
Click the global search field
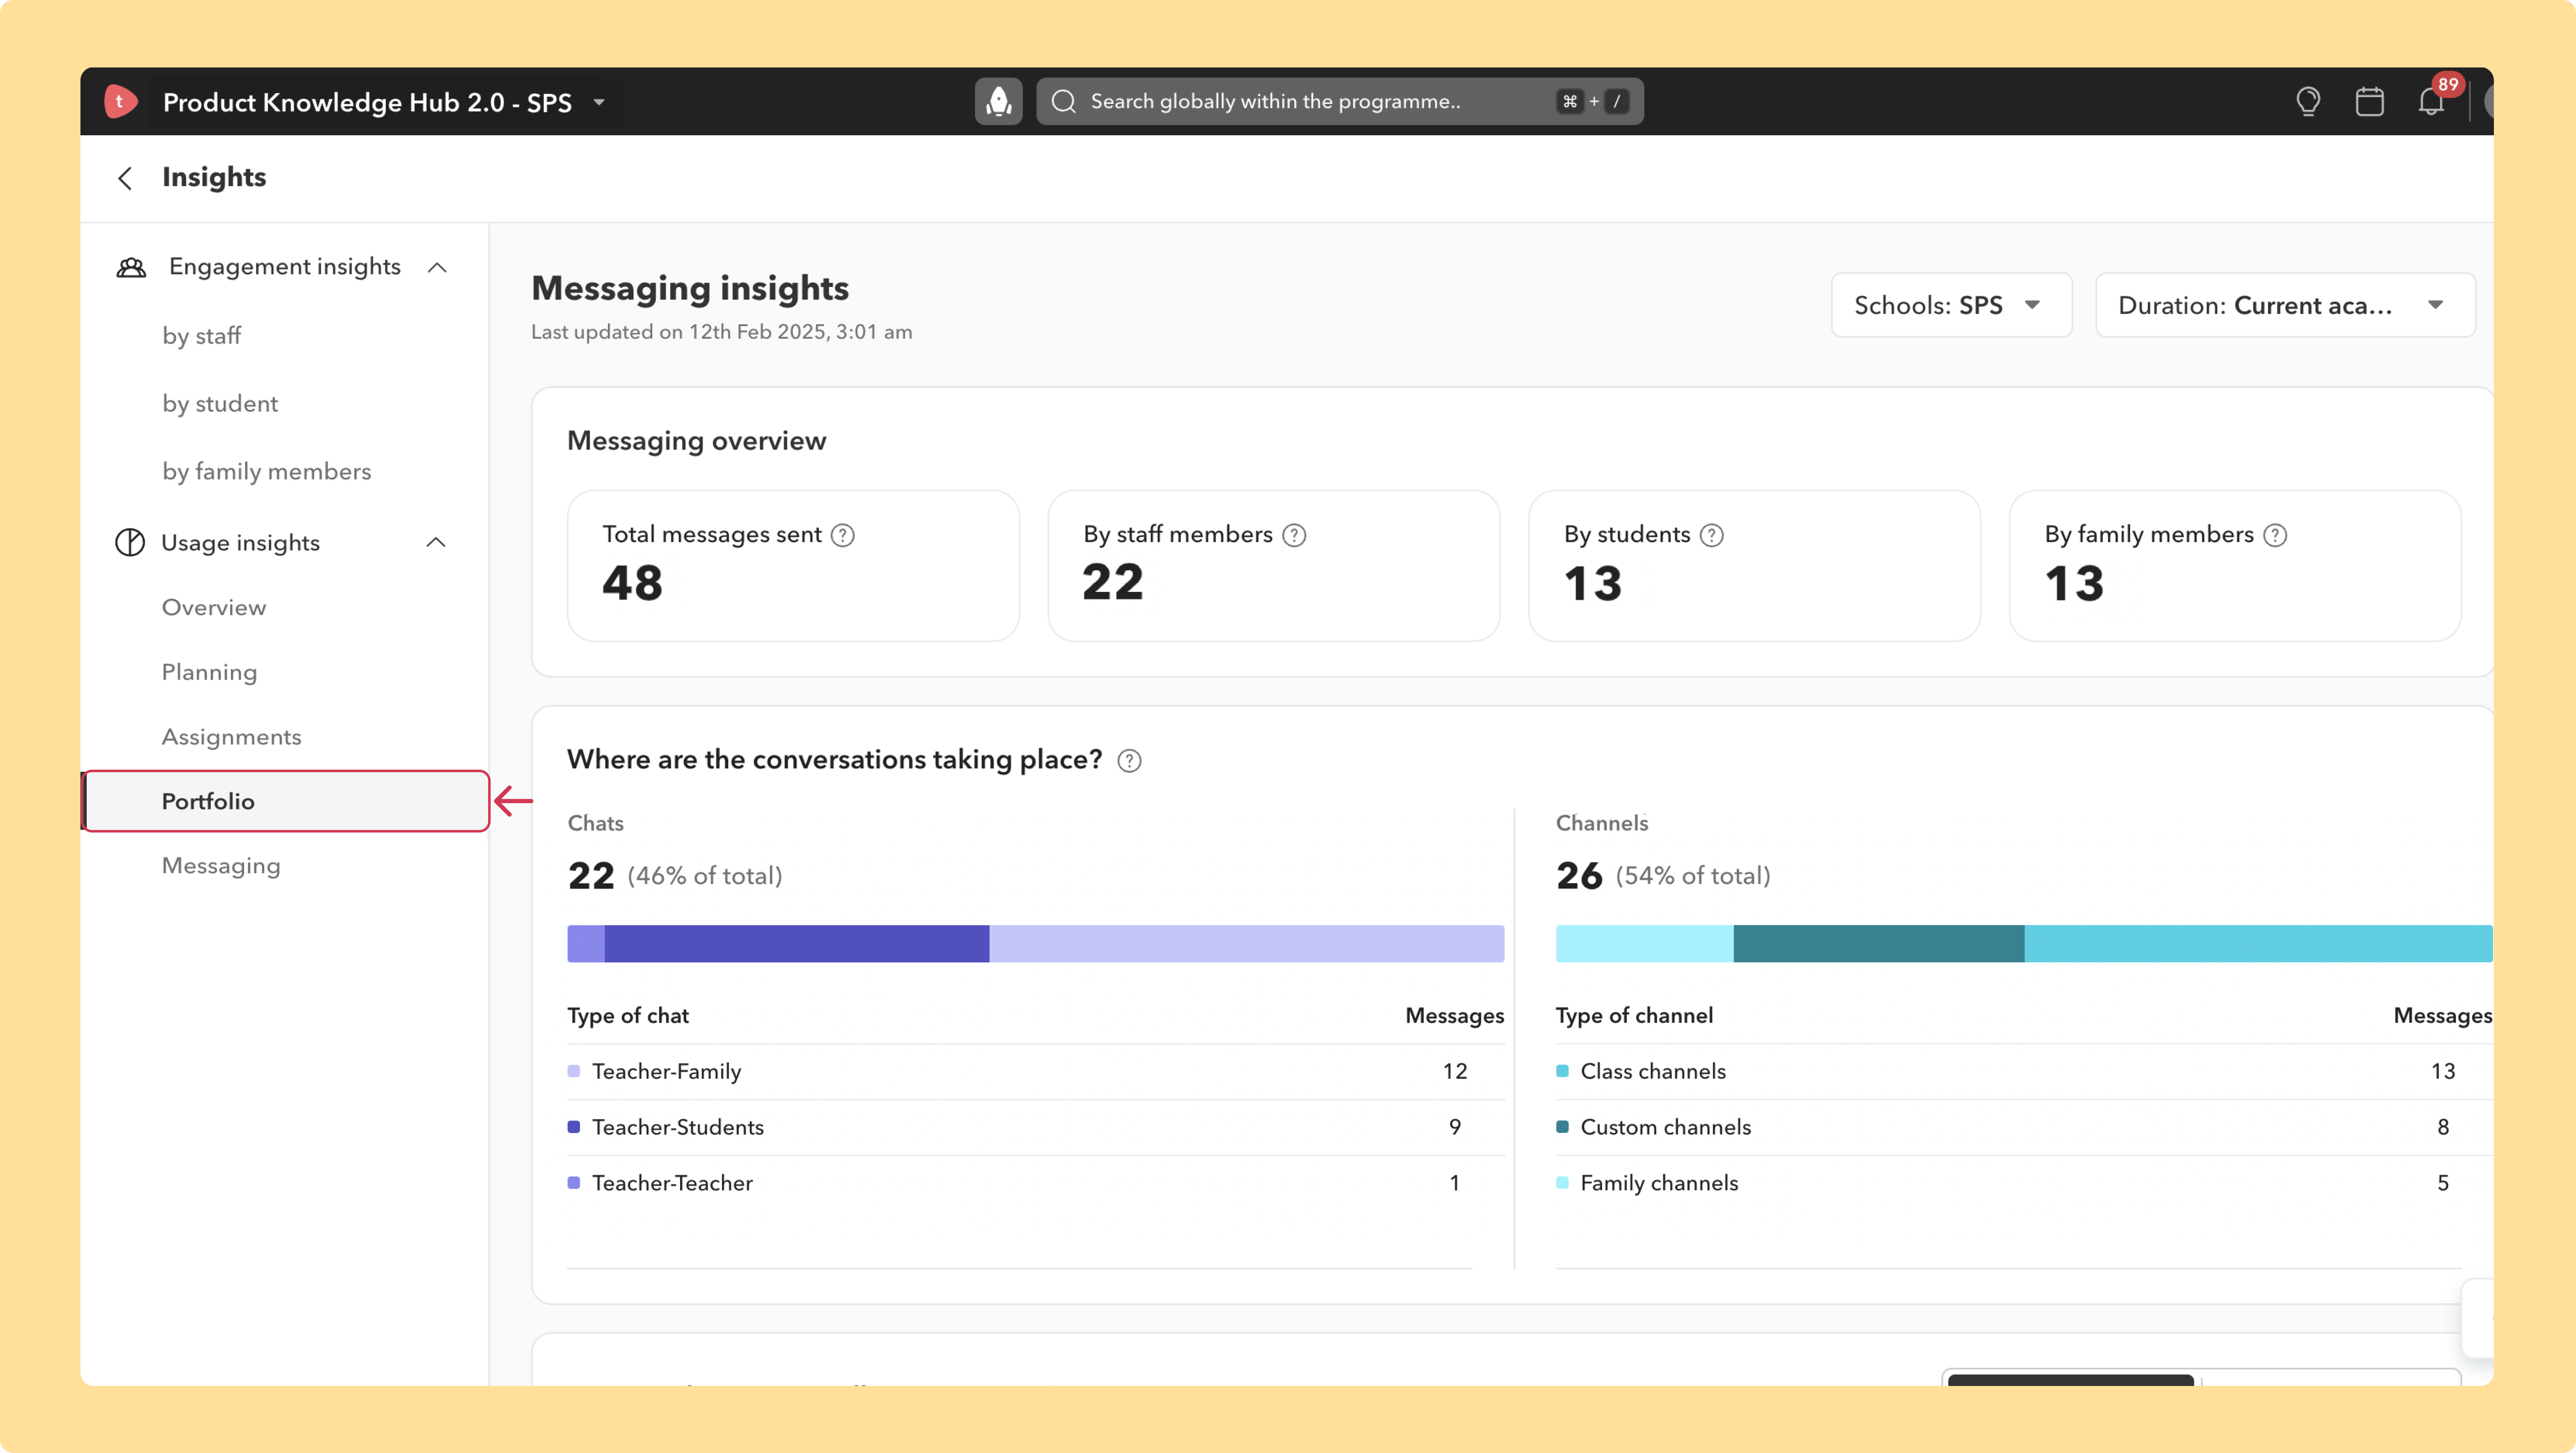click(1339, 101)
